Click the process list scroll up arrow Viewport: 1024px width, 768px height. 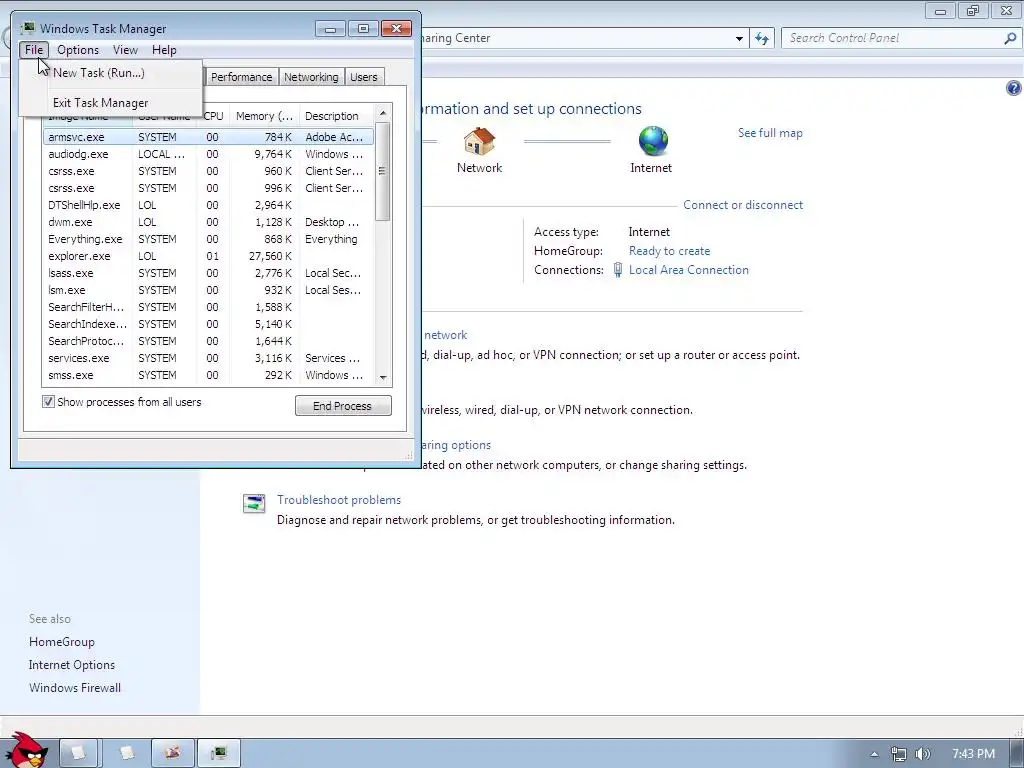[x=383, y=114]
